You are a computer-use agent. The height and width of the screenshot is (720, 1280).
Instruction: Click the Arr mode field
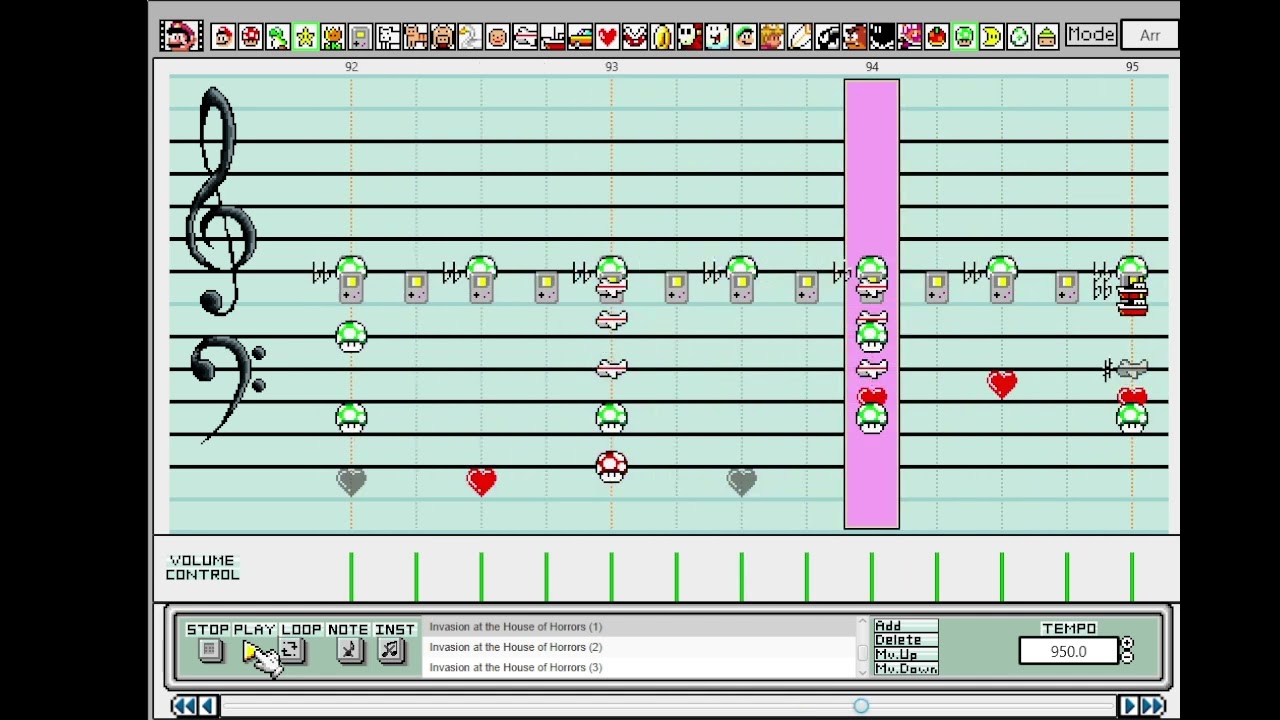(1150, 35)
